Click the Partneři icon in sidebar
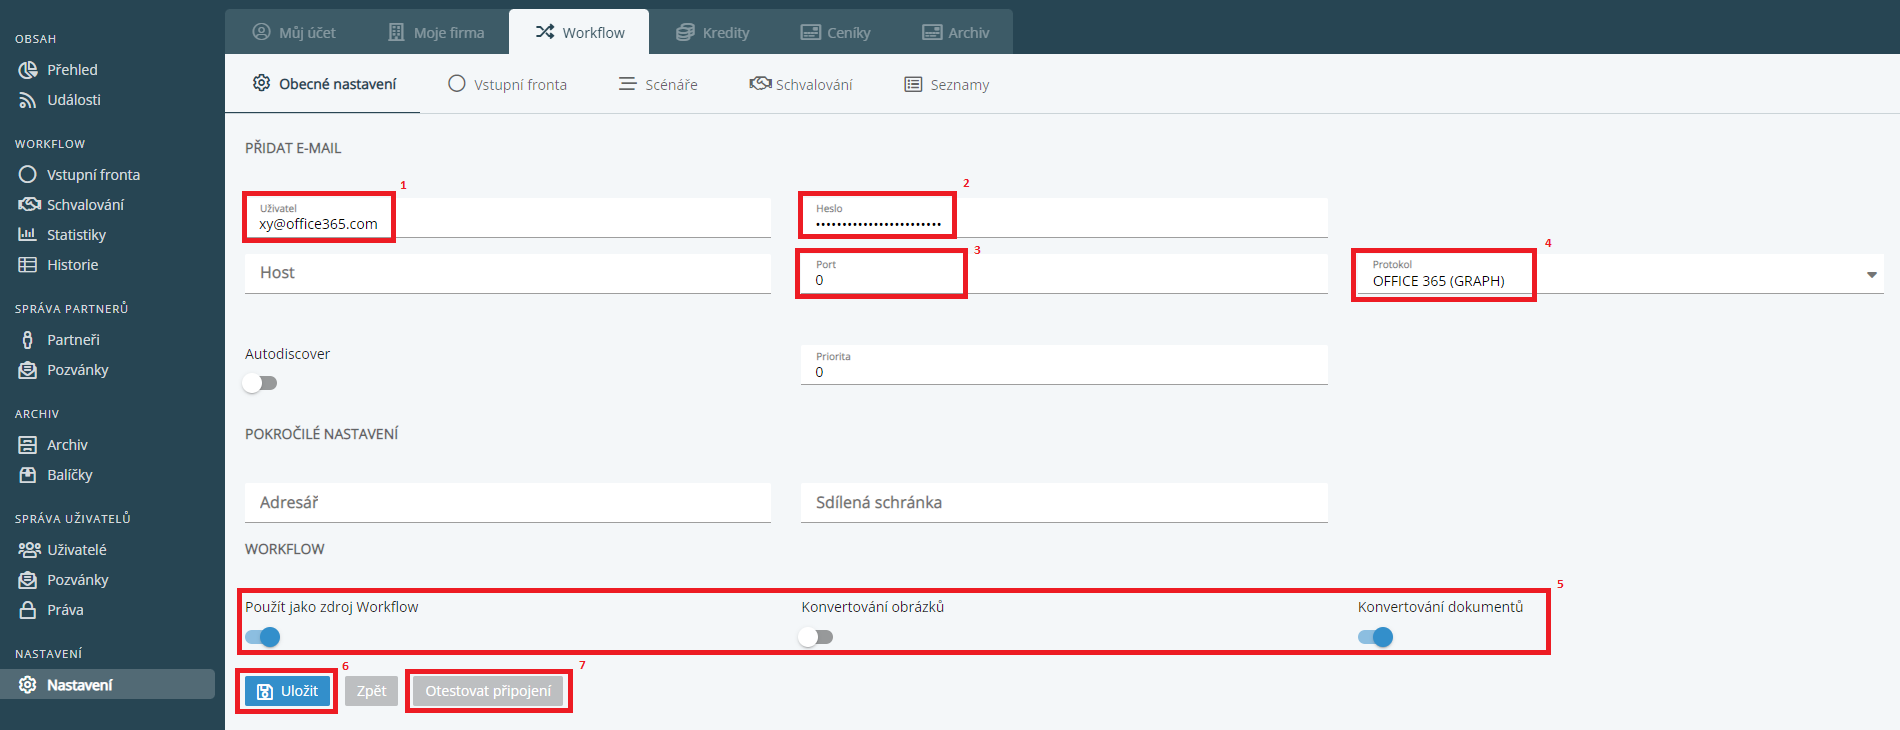 pos(28,340)
